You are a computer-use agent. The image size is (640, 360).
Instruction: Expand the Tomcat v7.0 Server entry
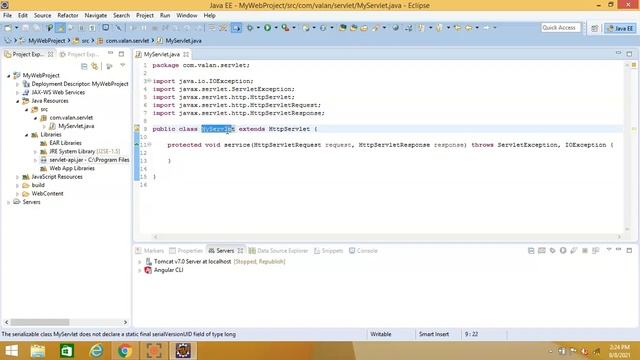[x=140, y=262]
